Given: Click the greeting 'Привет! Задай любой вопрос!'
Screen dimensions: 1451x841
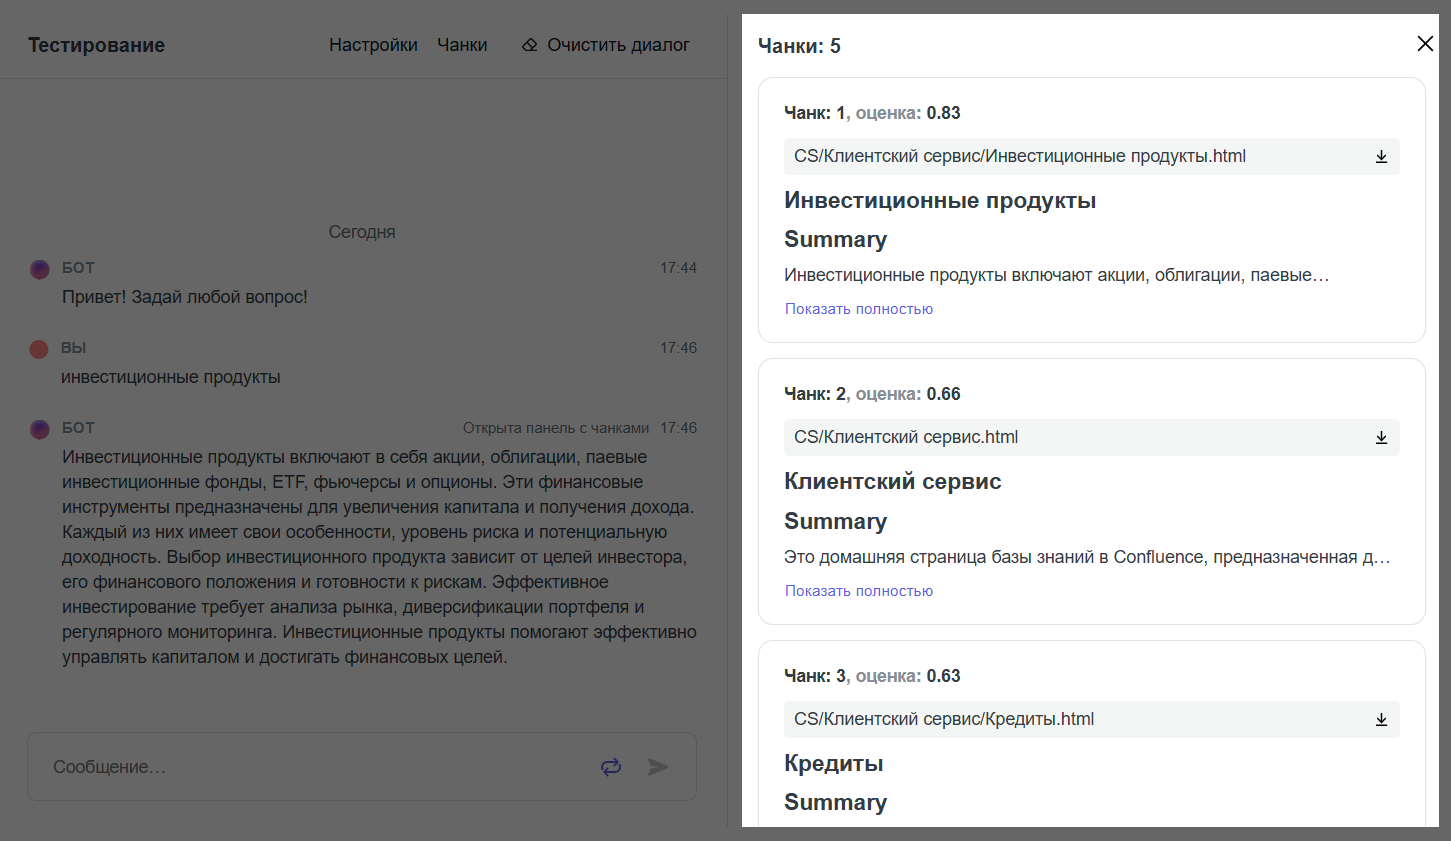Looking at the screenshot, I should click(185, 297).
